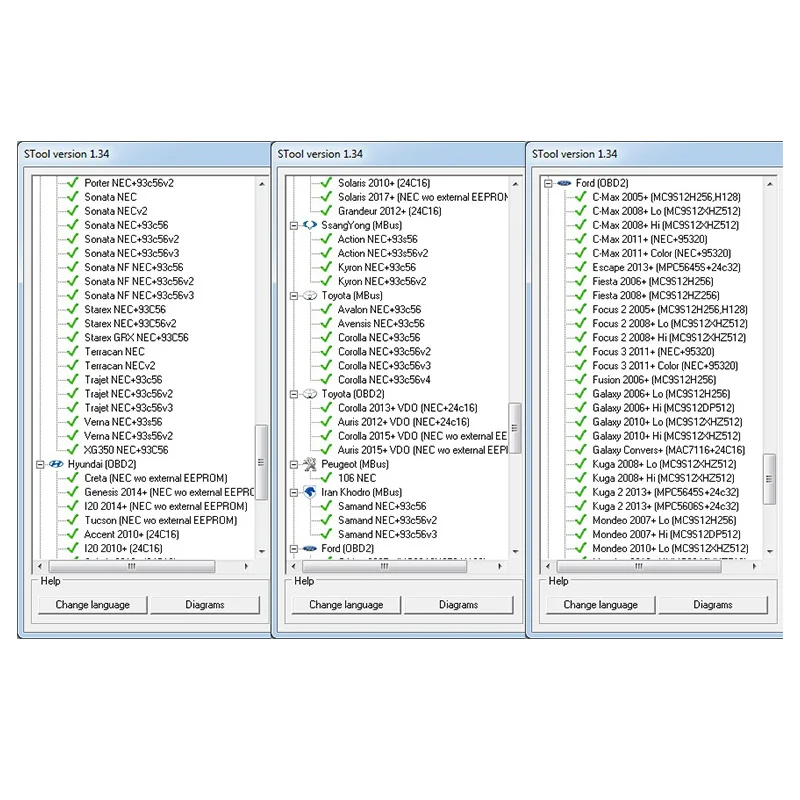Click scroll-down arrow in middle window list
The width and height of the screenshot is (800, 800).
[515, 551]
